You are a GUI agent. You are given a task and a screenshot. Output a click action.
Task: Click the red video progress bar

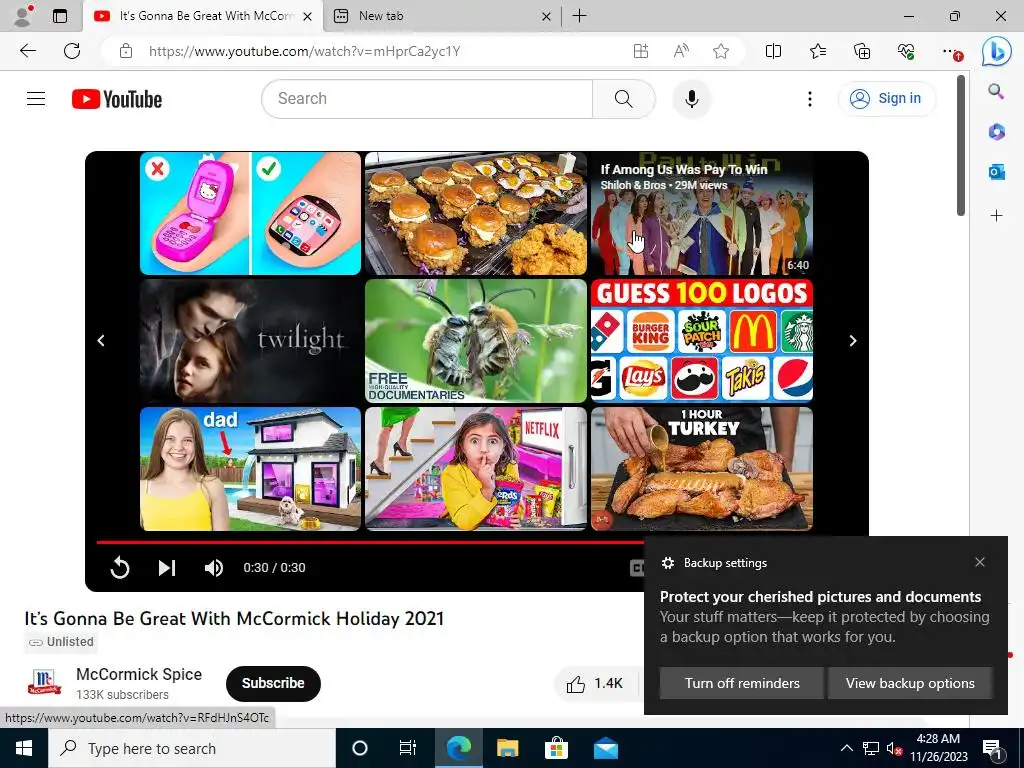(x=370, y=542)
